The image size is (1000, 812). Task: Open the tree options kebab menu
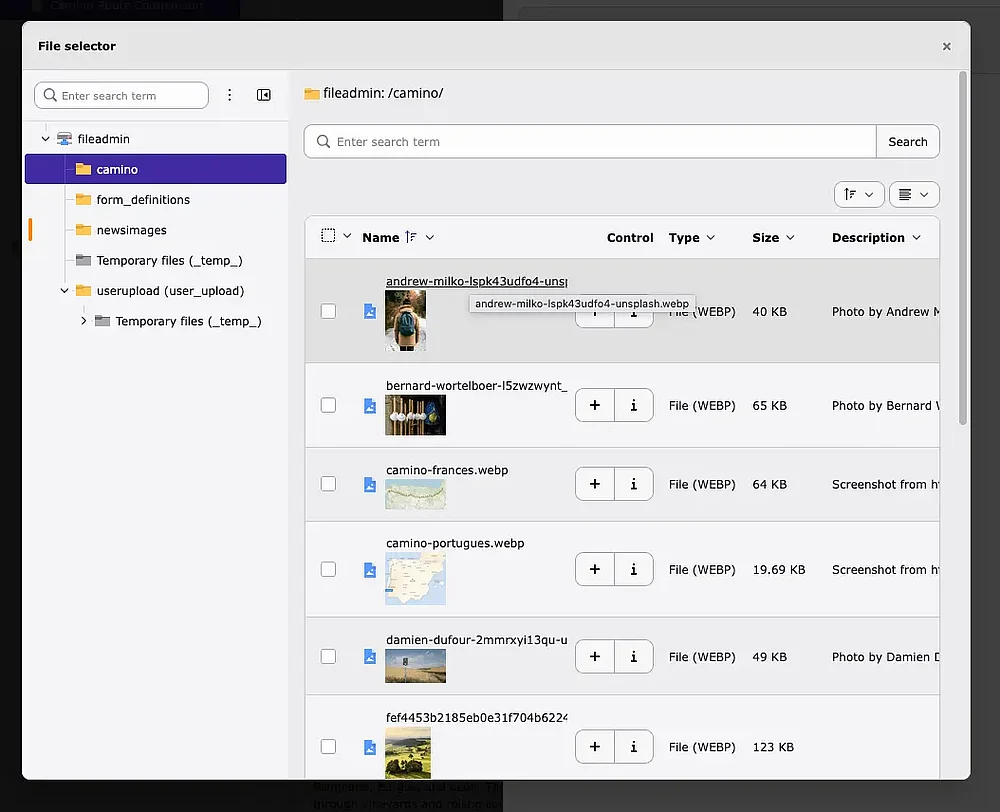click(x=230, y=95)
